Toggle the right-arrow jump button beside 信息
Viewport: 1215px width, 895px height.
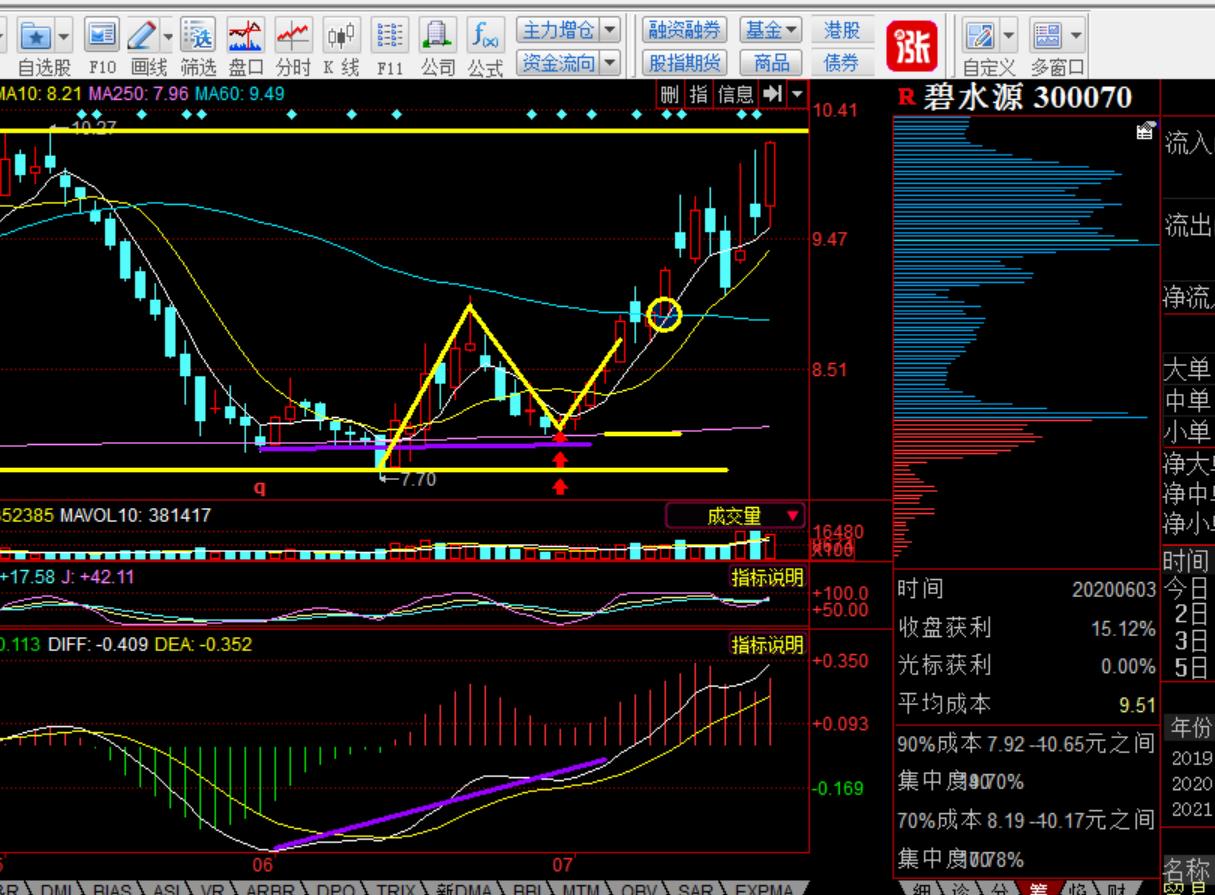click(773, 95)
